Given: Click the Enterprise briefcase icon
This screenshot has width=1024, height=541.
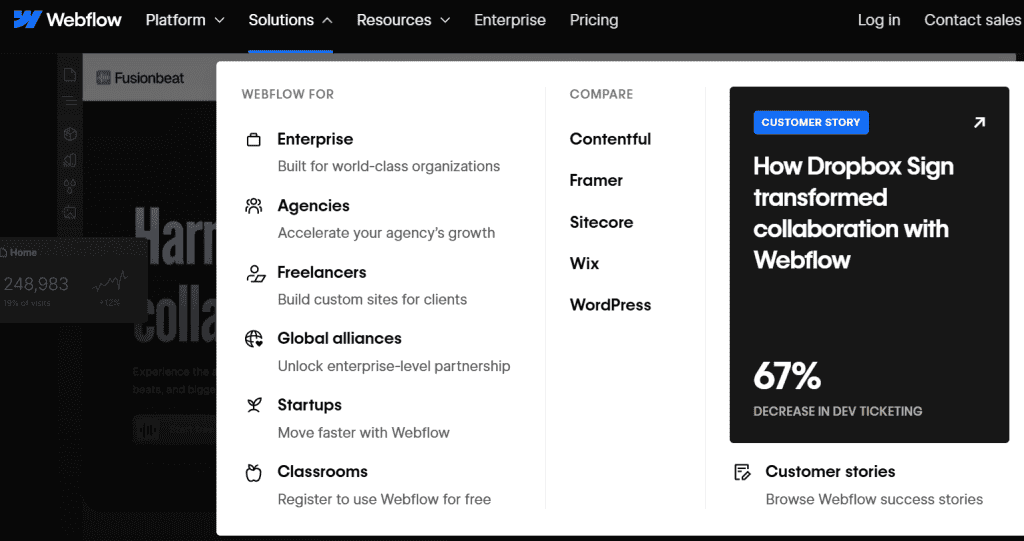Looking at the screenshot, I should pos(254,140).
